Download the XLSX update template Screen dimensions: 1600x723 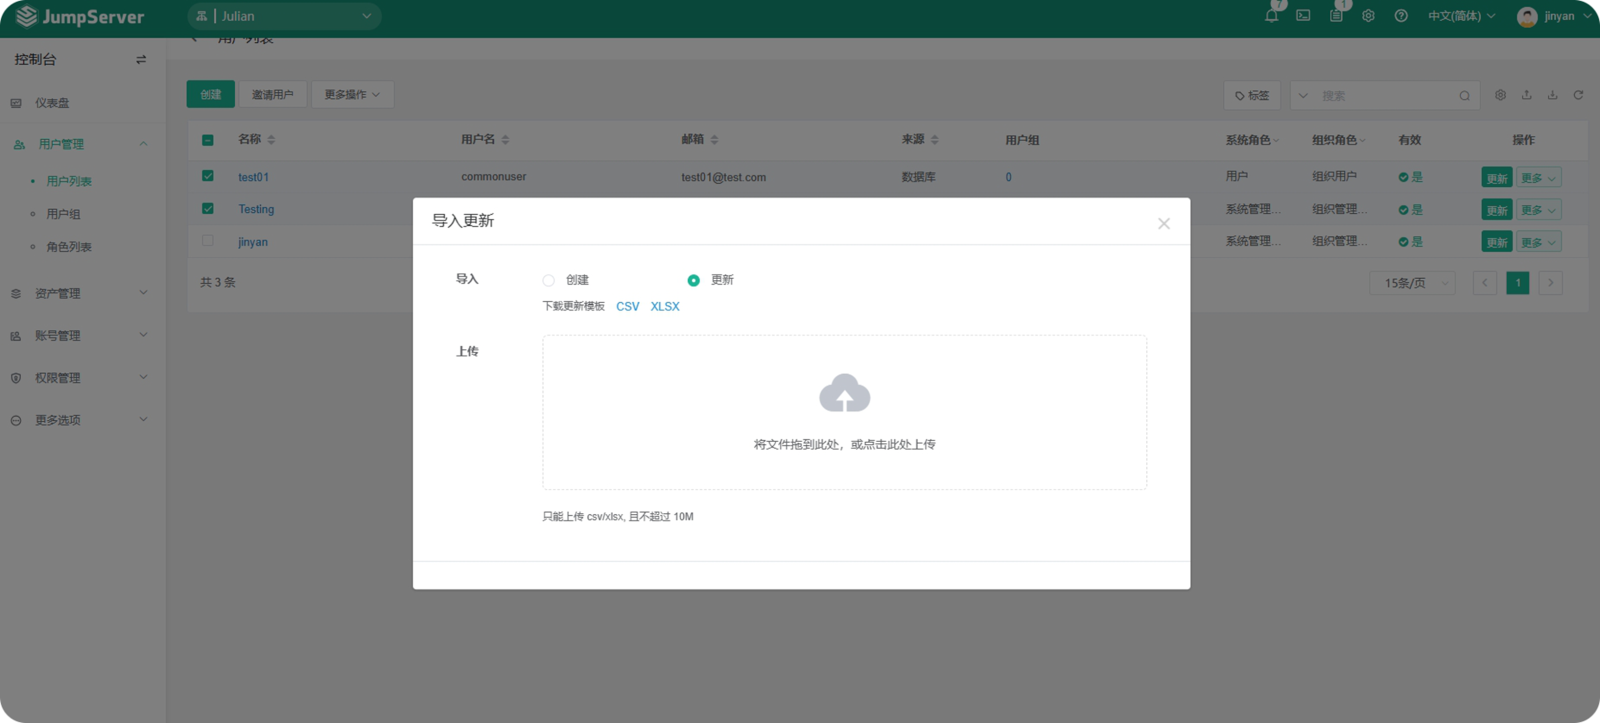click(665, 307)
